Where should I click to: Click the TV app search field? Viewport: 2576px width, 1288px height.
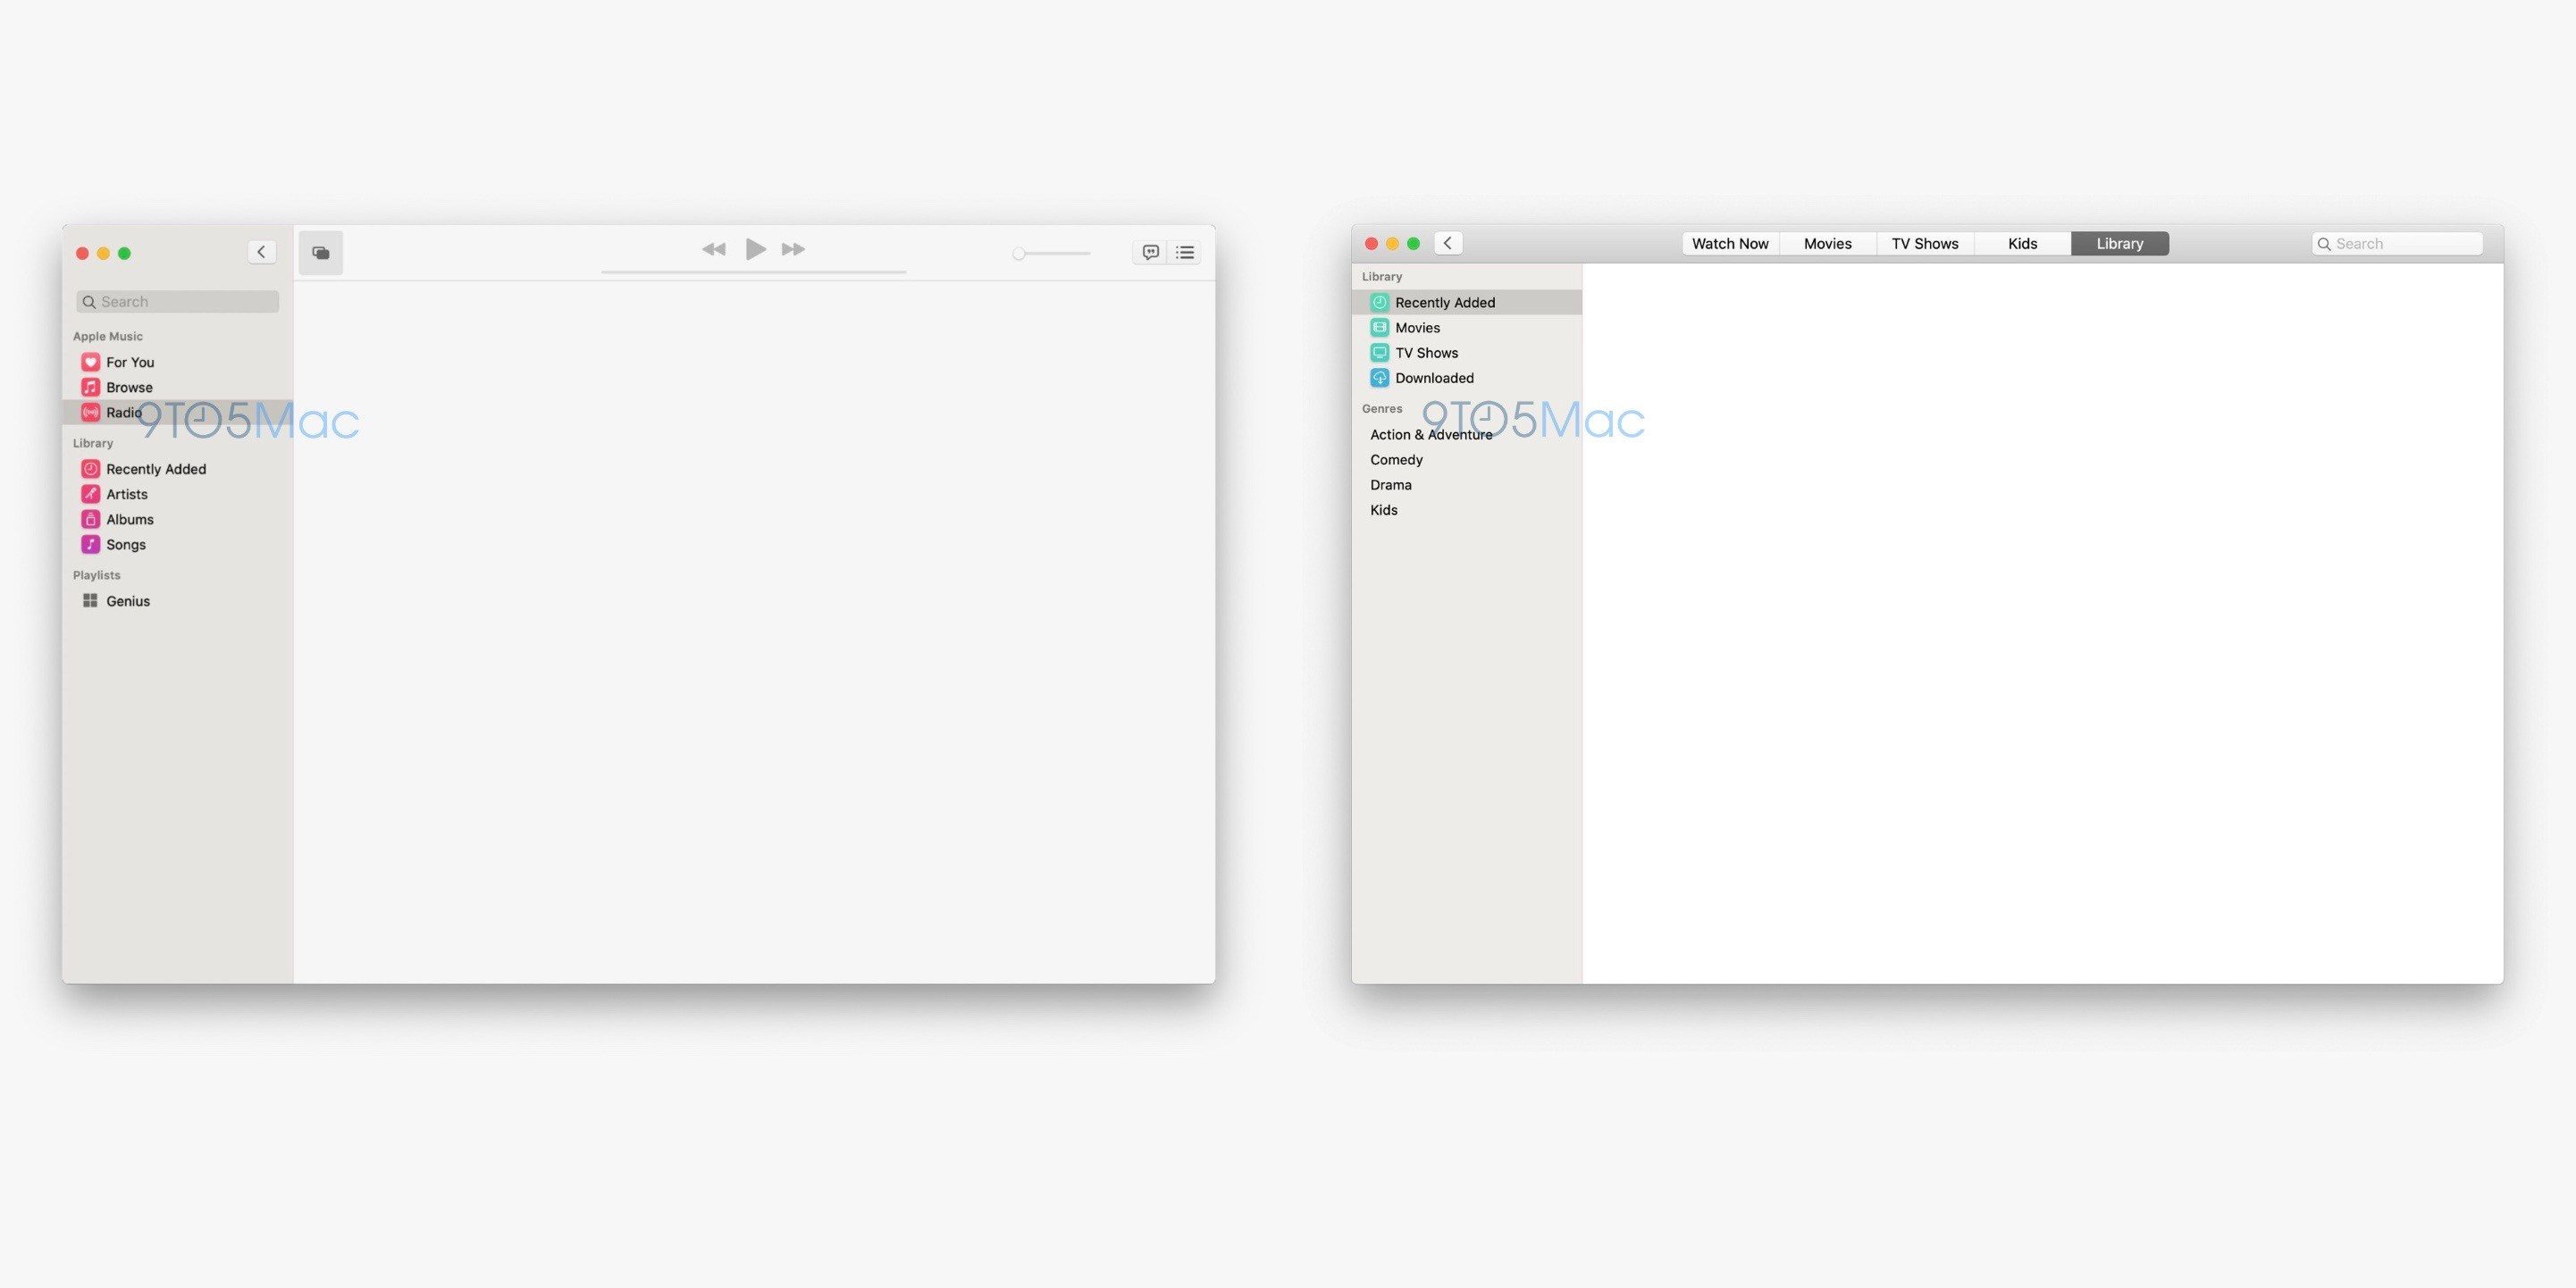coord(2397,244)
